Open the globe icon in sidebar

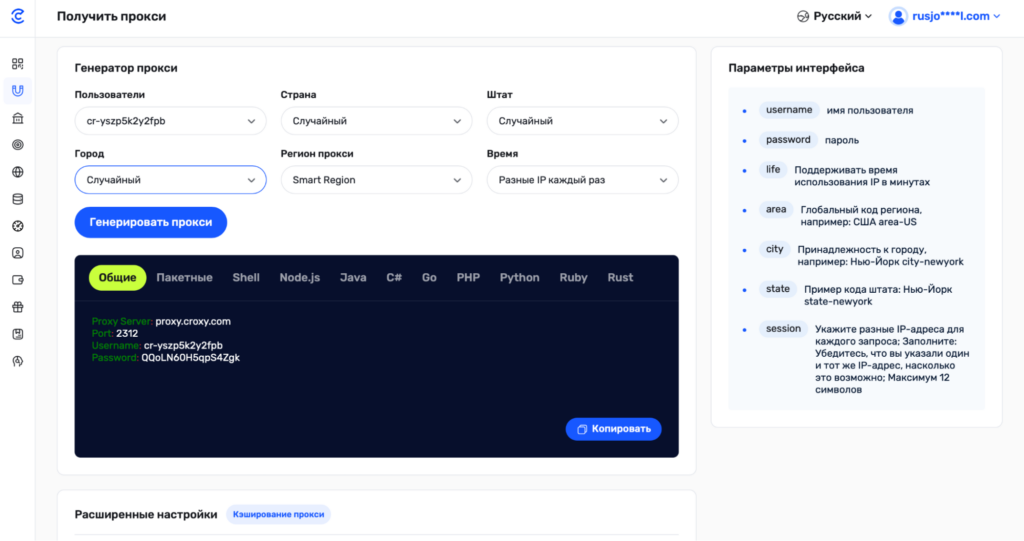(18, 172)
